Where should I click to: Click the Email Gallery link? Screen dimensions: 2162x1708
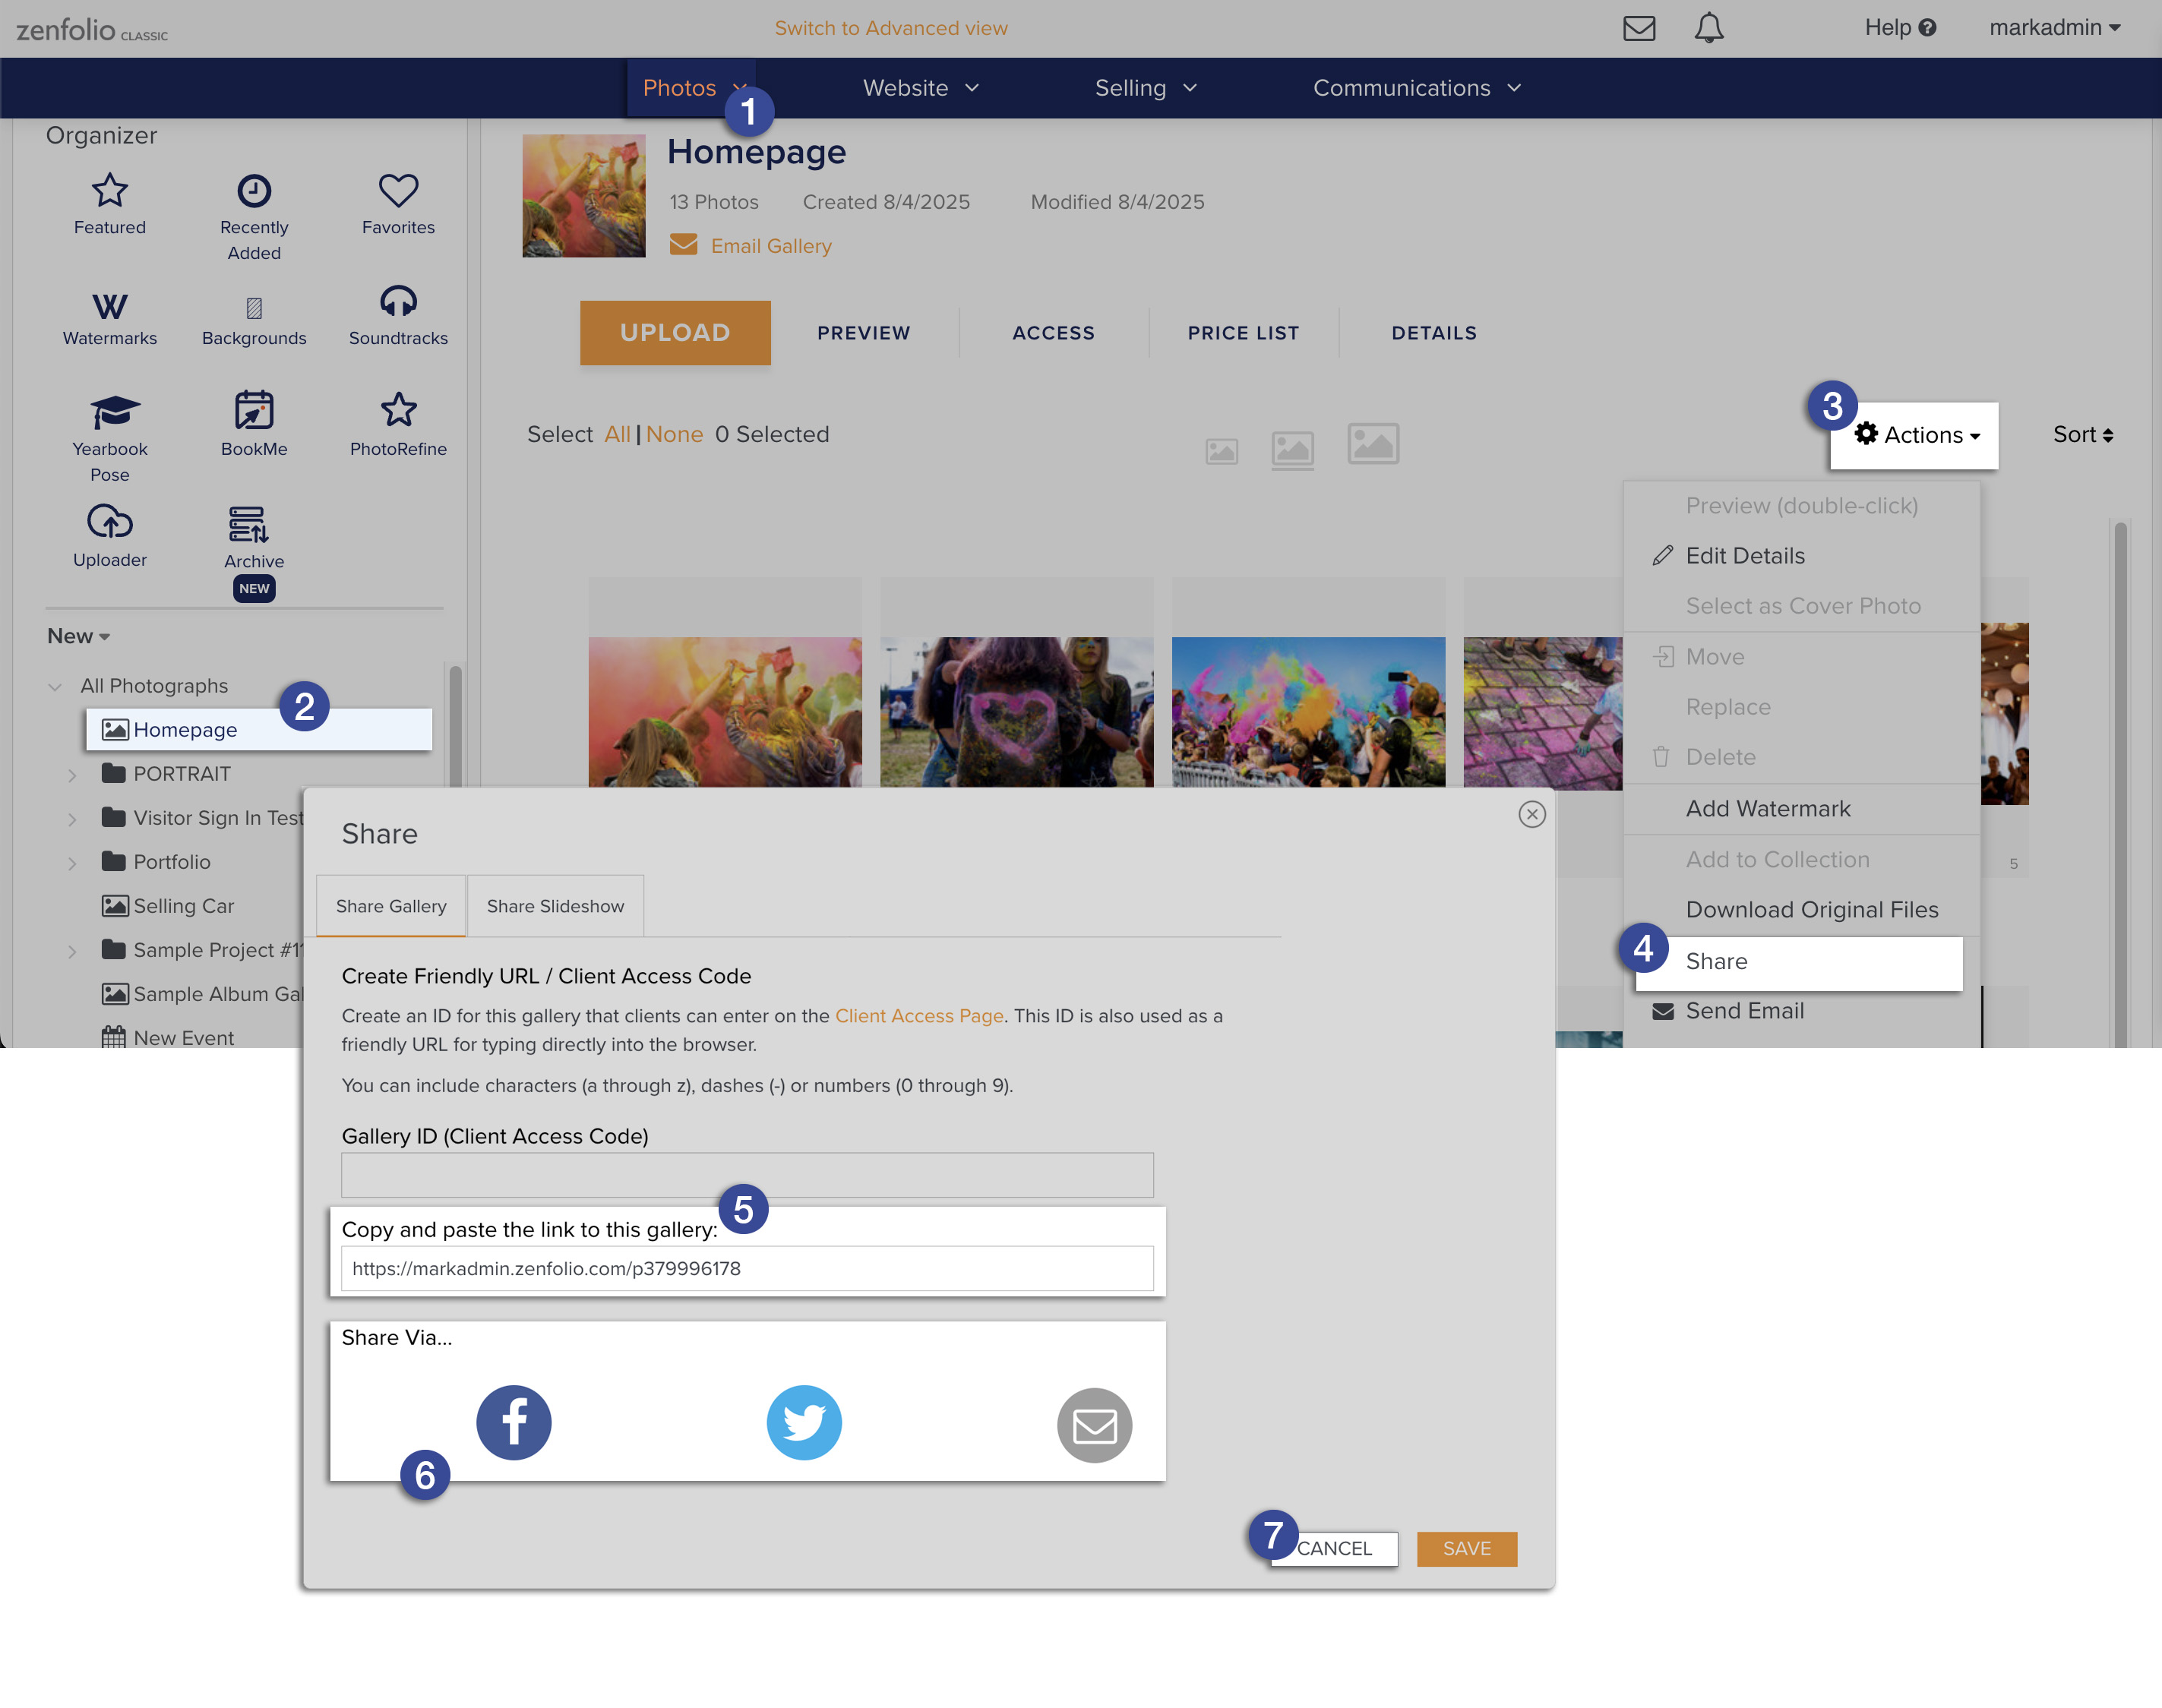771,246
